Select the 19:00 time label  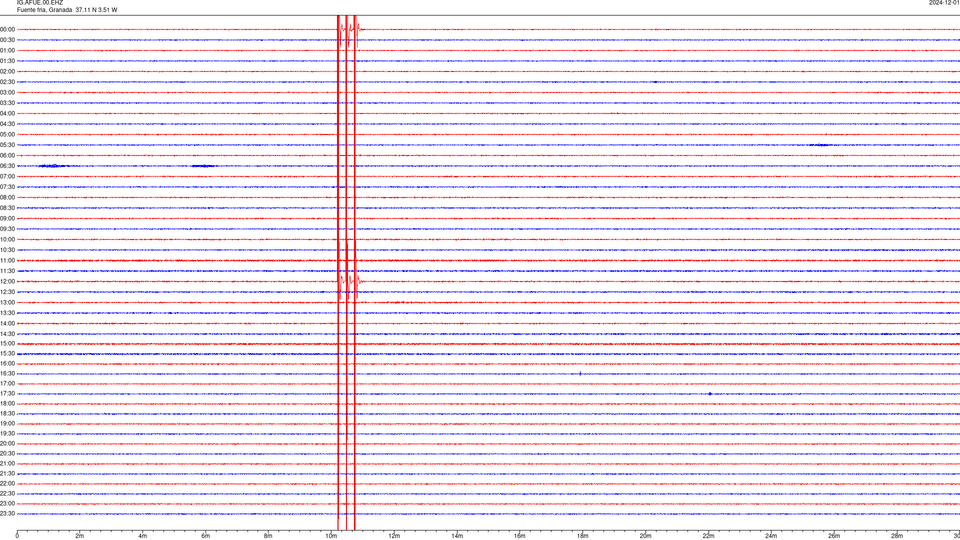(x=7, y=424)
